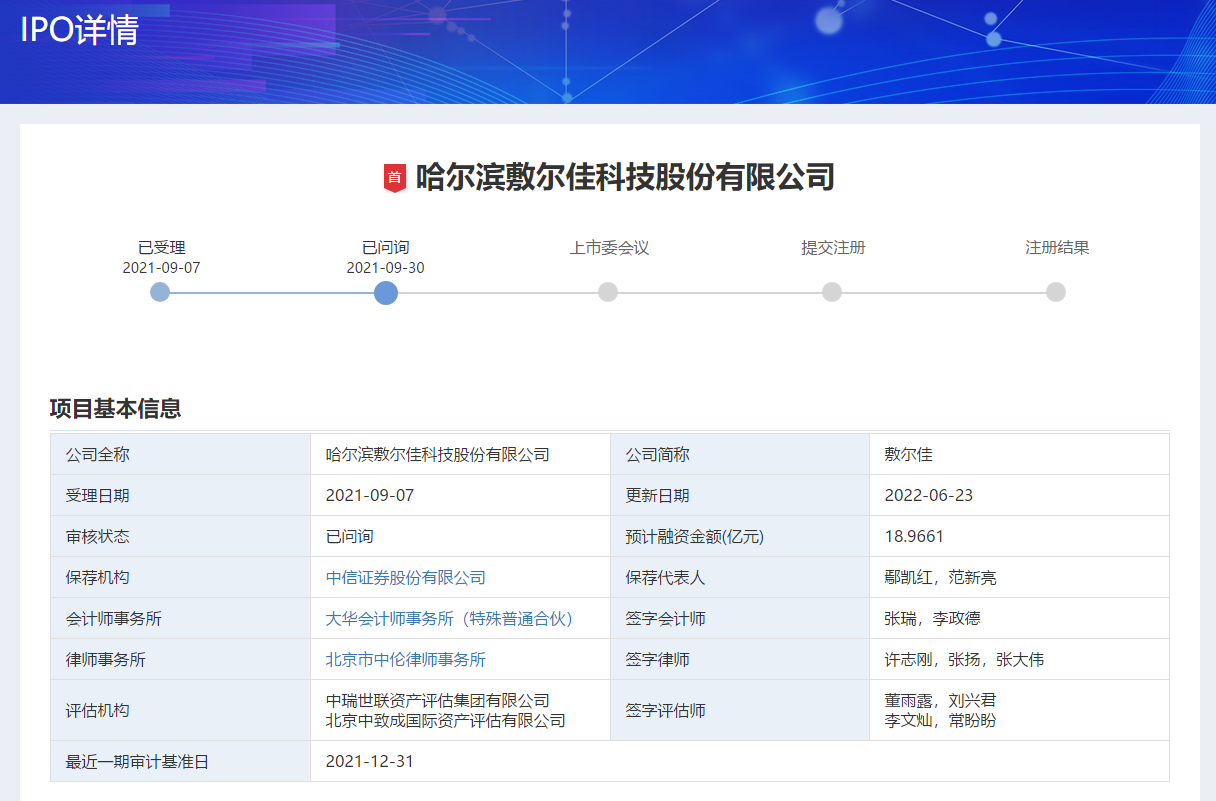This screenshot has height=801, width=1216.
Task: Click the 受理日期 value 2021-09-07 in table
Action: tap(370, 496)
